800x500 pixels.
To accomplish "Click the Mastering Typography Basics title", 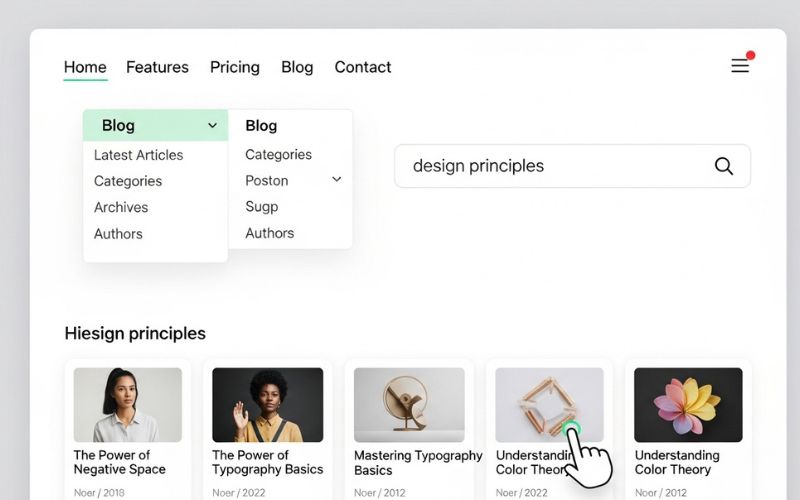I will point(418,463).
